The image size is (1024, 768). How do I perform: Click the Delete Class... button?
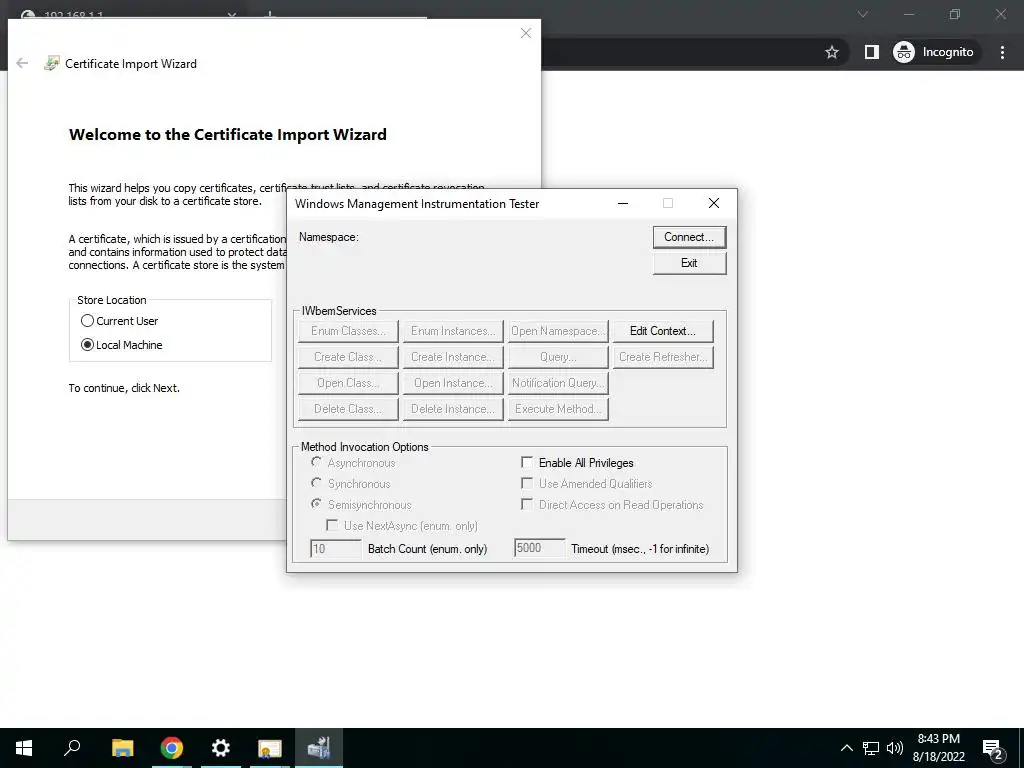[x=348, y=409]
